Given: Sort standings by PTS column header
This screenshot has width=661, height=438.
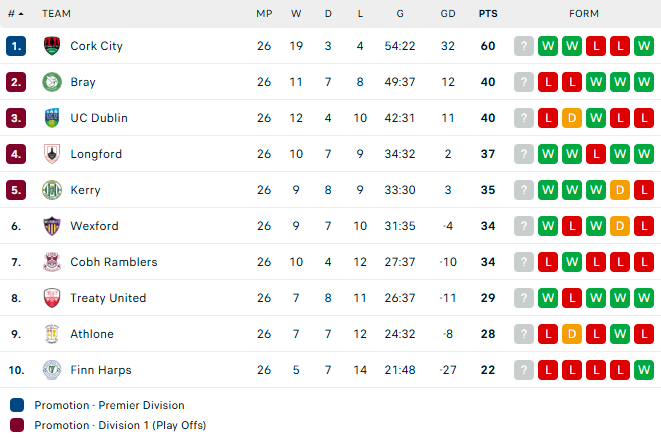Looking at the screenshot, I should pyautogui.click(x=488, y=14).
